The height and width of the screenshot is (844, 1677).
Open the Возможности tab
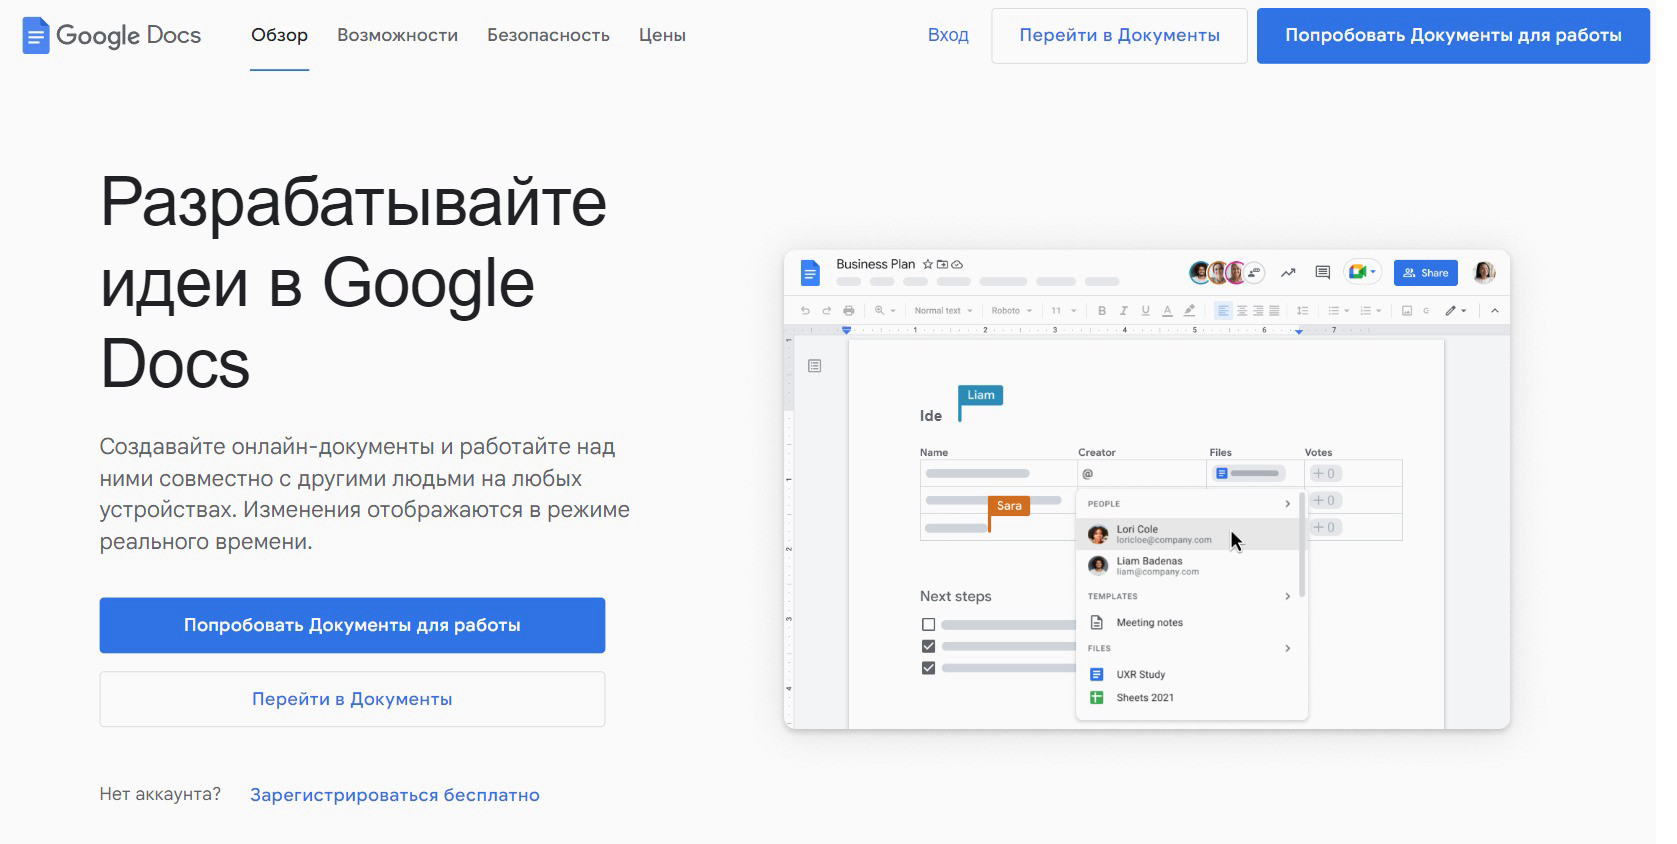397,35
